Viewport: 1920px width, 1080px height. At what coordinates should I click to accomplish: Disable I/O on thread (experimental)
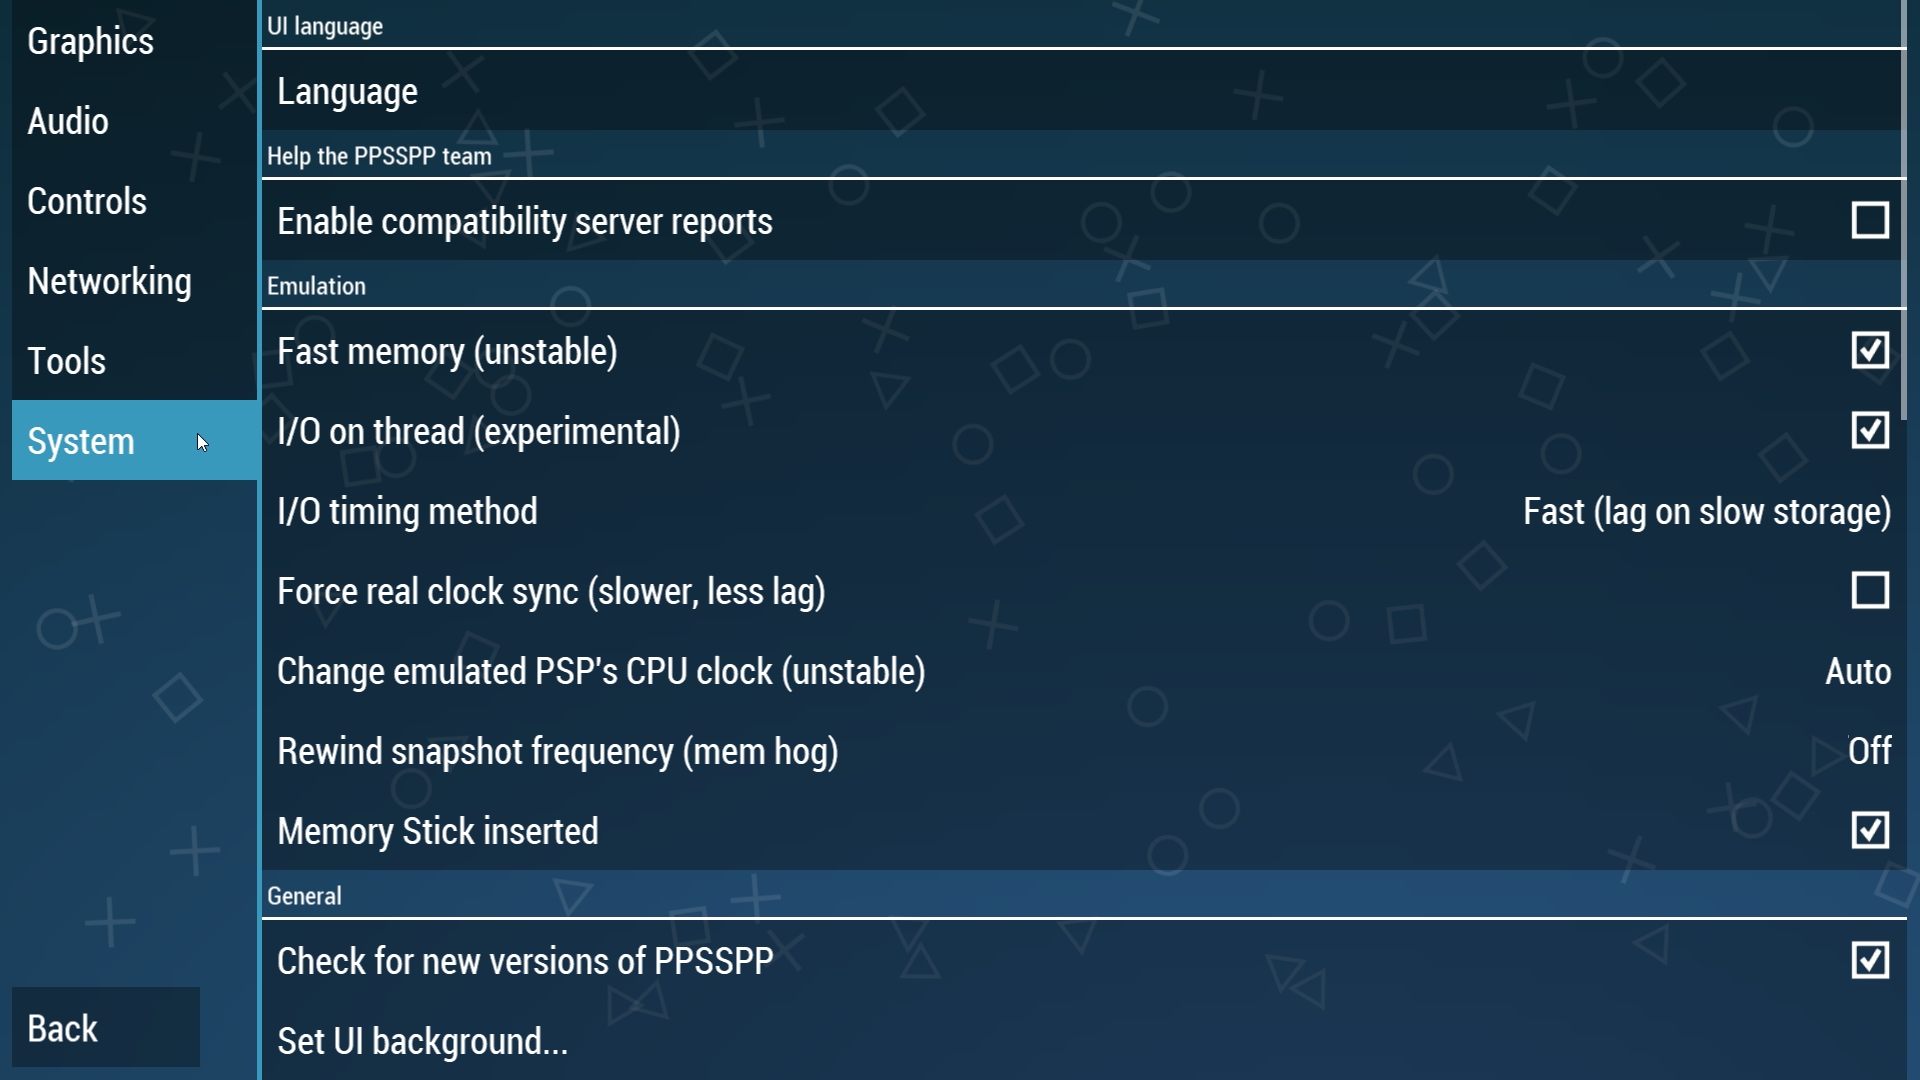pos(1870,431)
